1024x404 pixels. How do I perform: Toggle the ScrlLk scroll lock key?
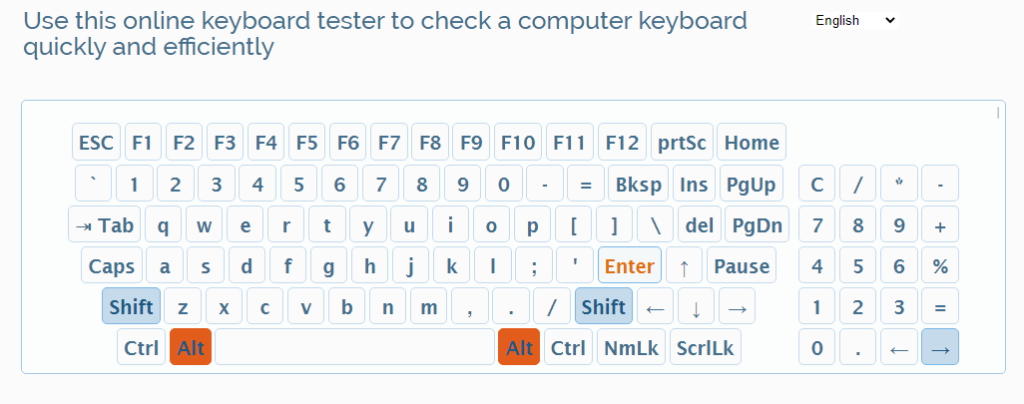705,348
